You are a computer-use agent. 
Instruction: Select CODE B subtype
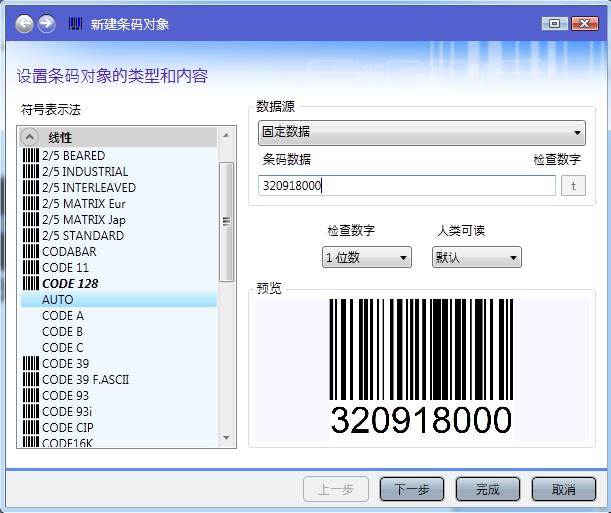[119, 331]
